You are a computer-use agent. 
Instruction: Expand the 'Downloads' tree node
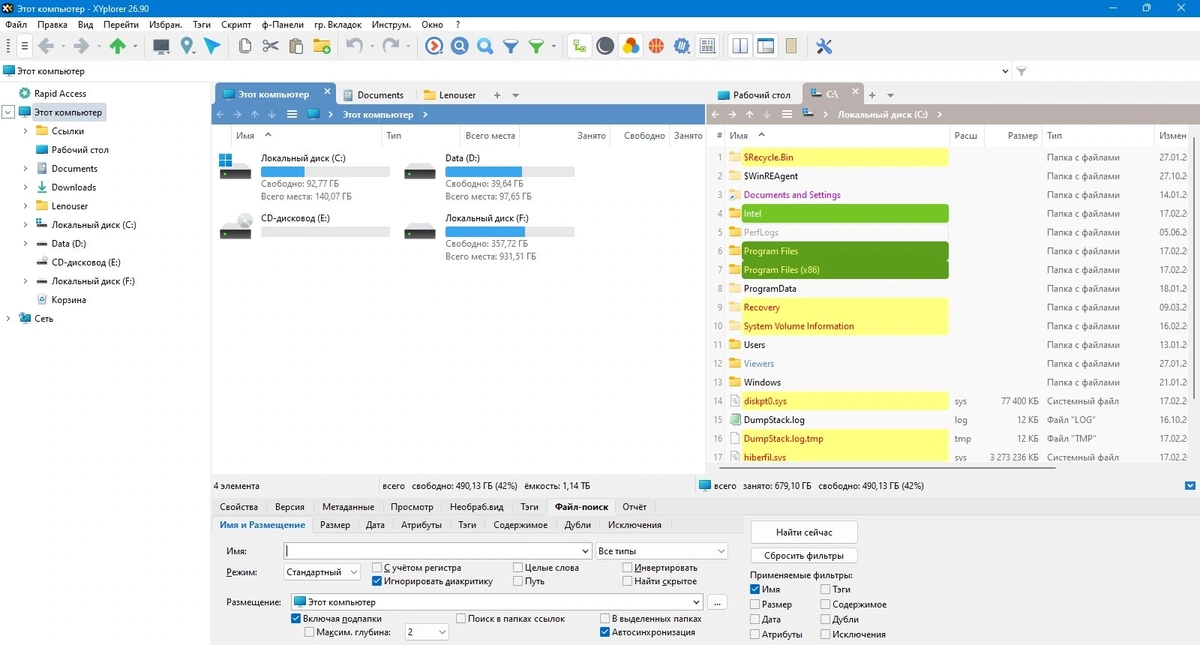click(x=26, y=187)
